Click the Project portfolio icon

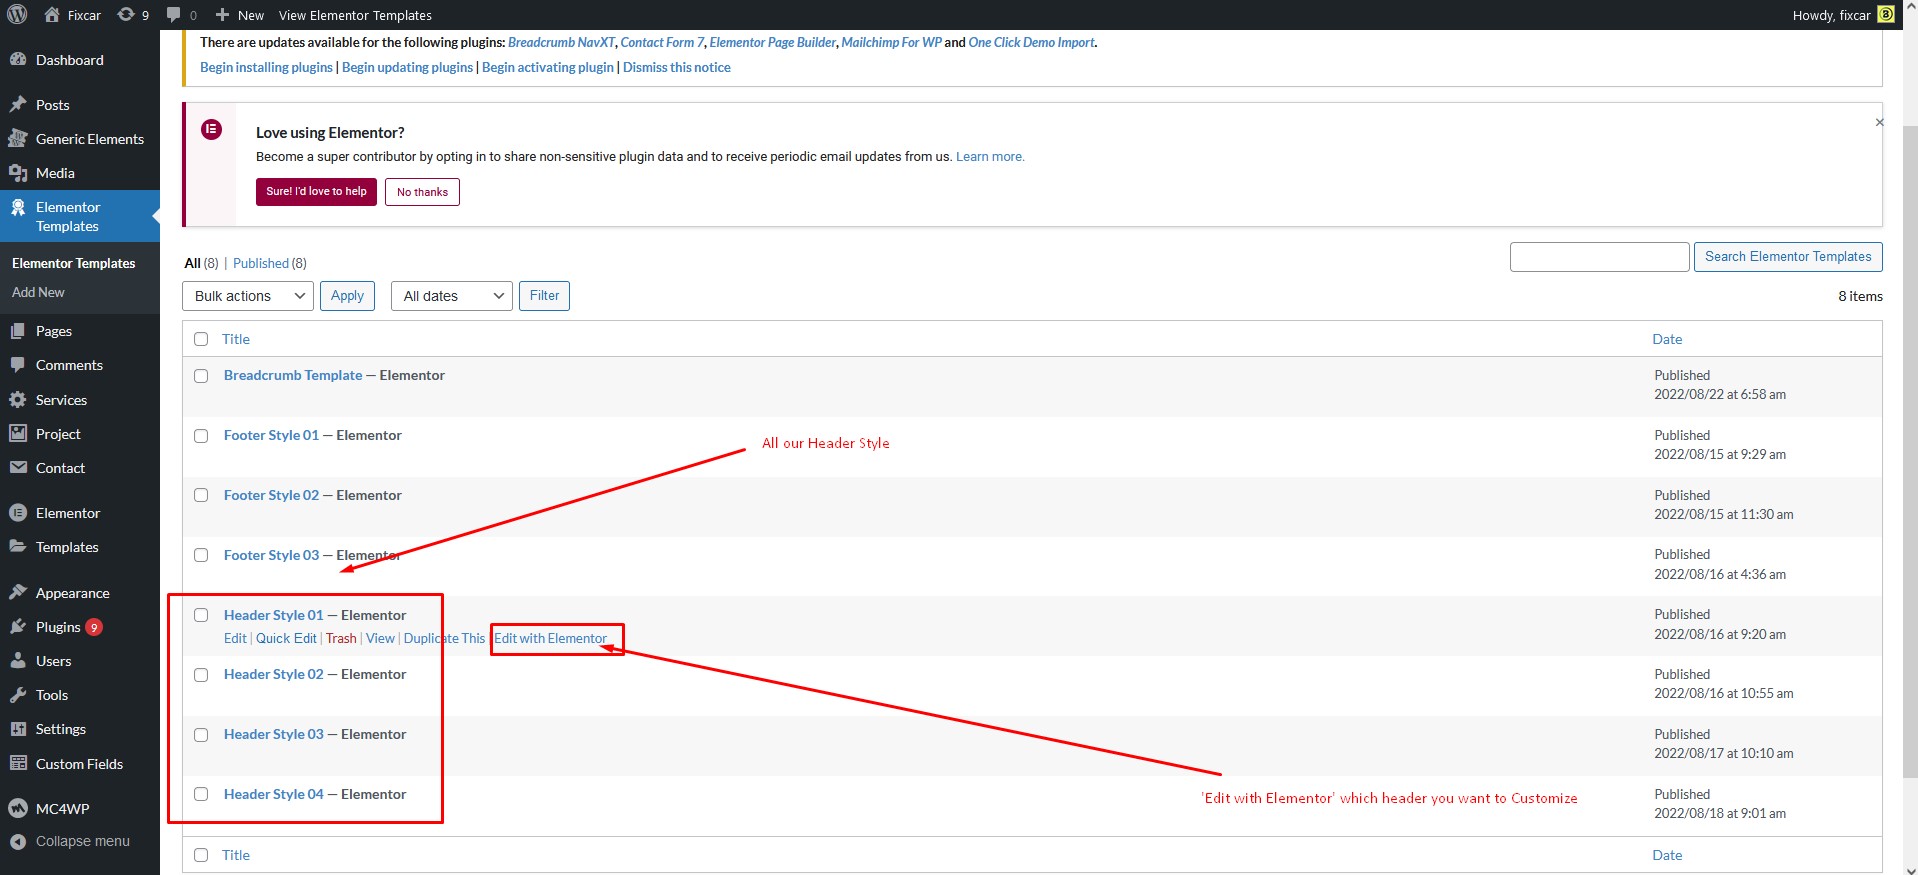18,434
